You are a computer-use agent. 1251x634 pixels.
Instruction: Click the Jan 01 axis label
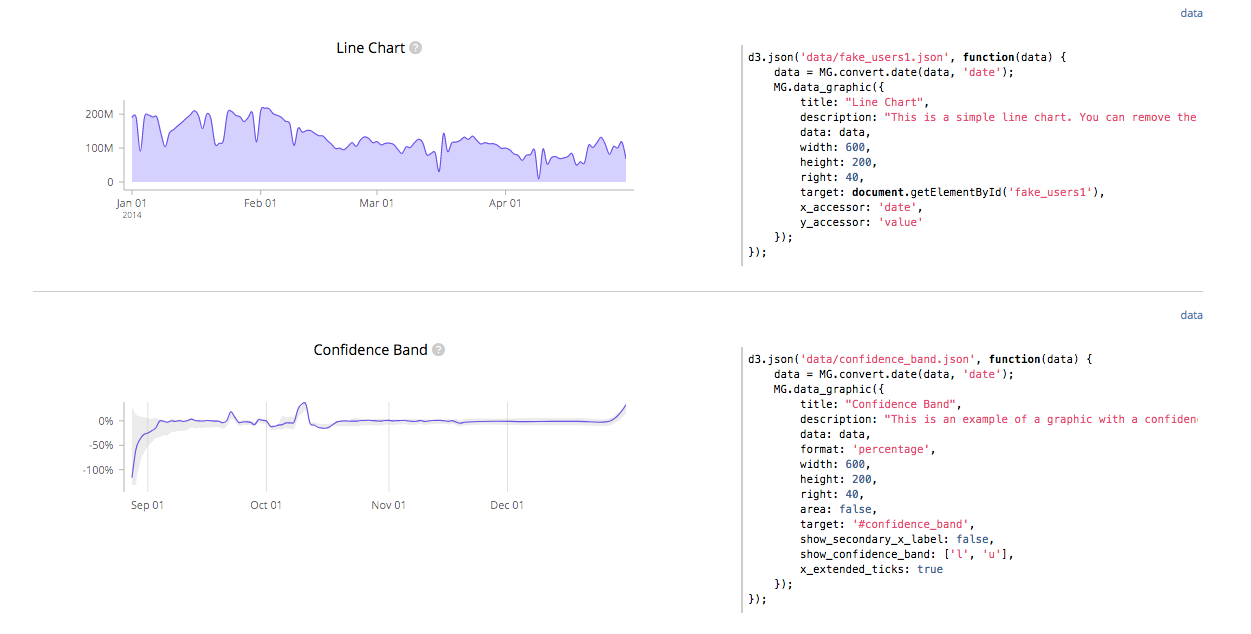click(x=131, y=202)
